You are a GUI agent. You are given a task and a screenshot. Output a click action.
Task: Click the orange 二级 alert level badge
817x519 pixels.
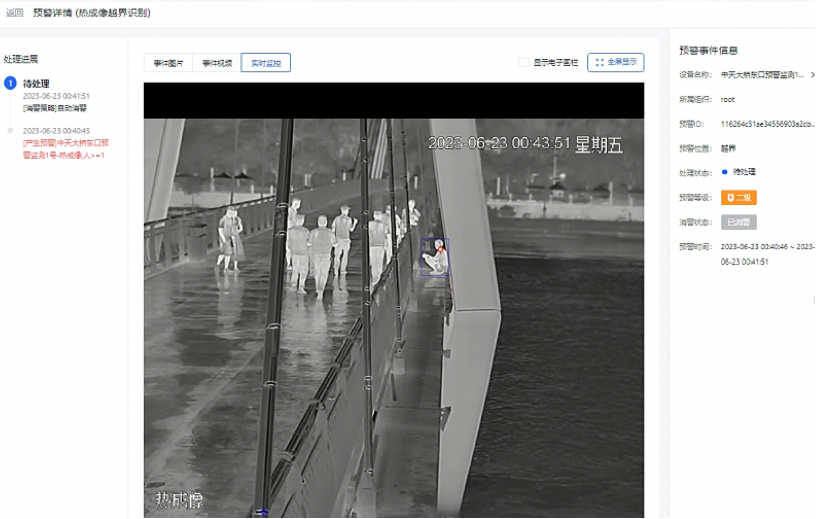click(x=738, y=197)
